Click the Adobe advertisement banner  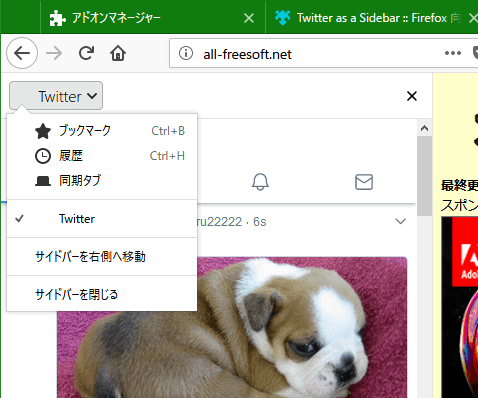460,307
